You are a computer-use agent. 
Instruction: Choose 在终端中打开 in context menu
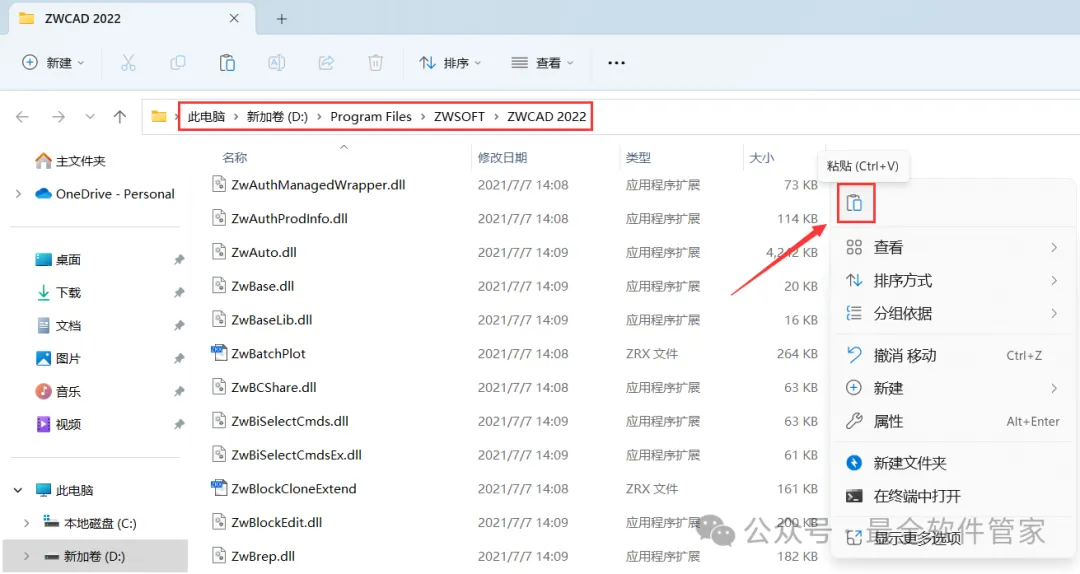pyautogui.click(x=953, y=496)
